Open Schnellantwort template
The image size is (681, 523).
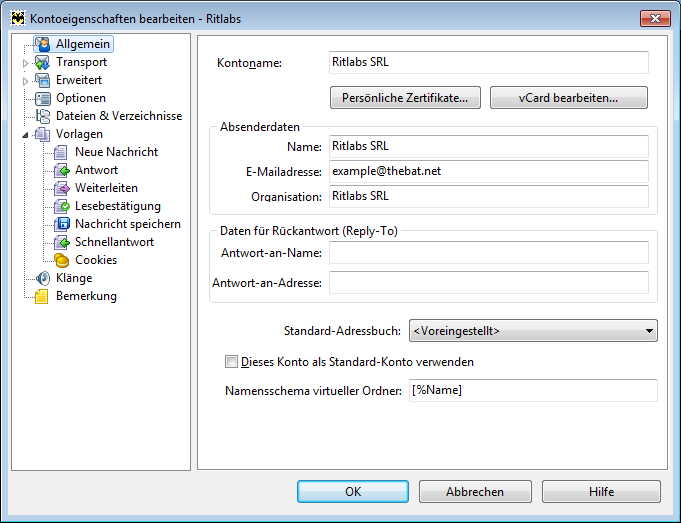(114, 242)
